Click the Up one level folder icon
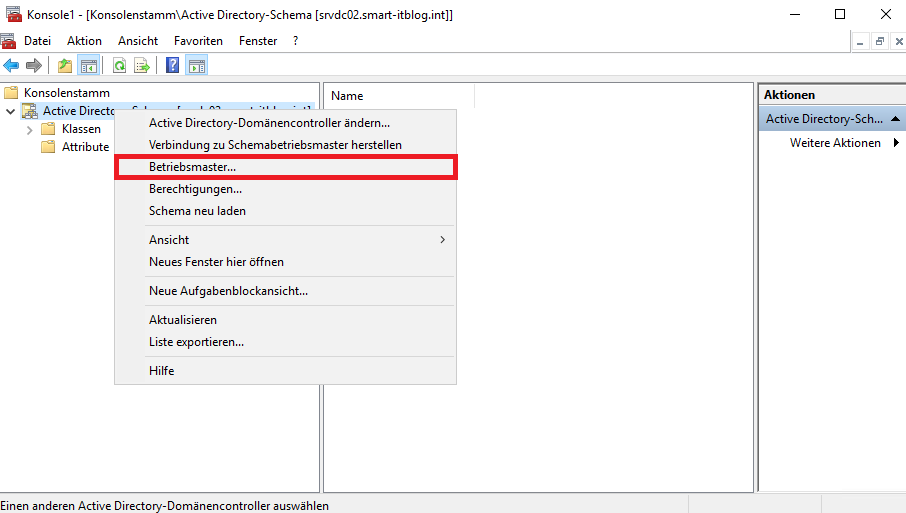Viewport: 906px width, 513px height. [65, 66]
